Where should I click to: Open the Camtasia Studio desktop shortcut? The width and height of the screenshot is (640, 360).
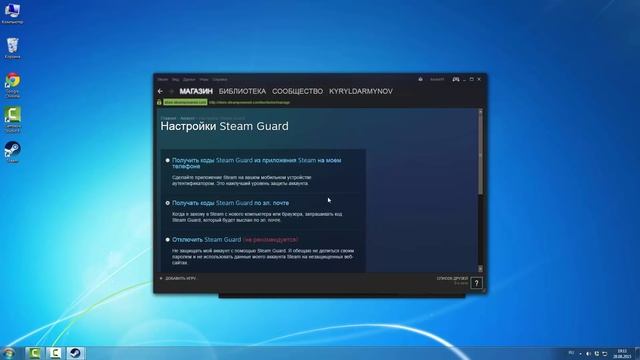(13, 120)
